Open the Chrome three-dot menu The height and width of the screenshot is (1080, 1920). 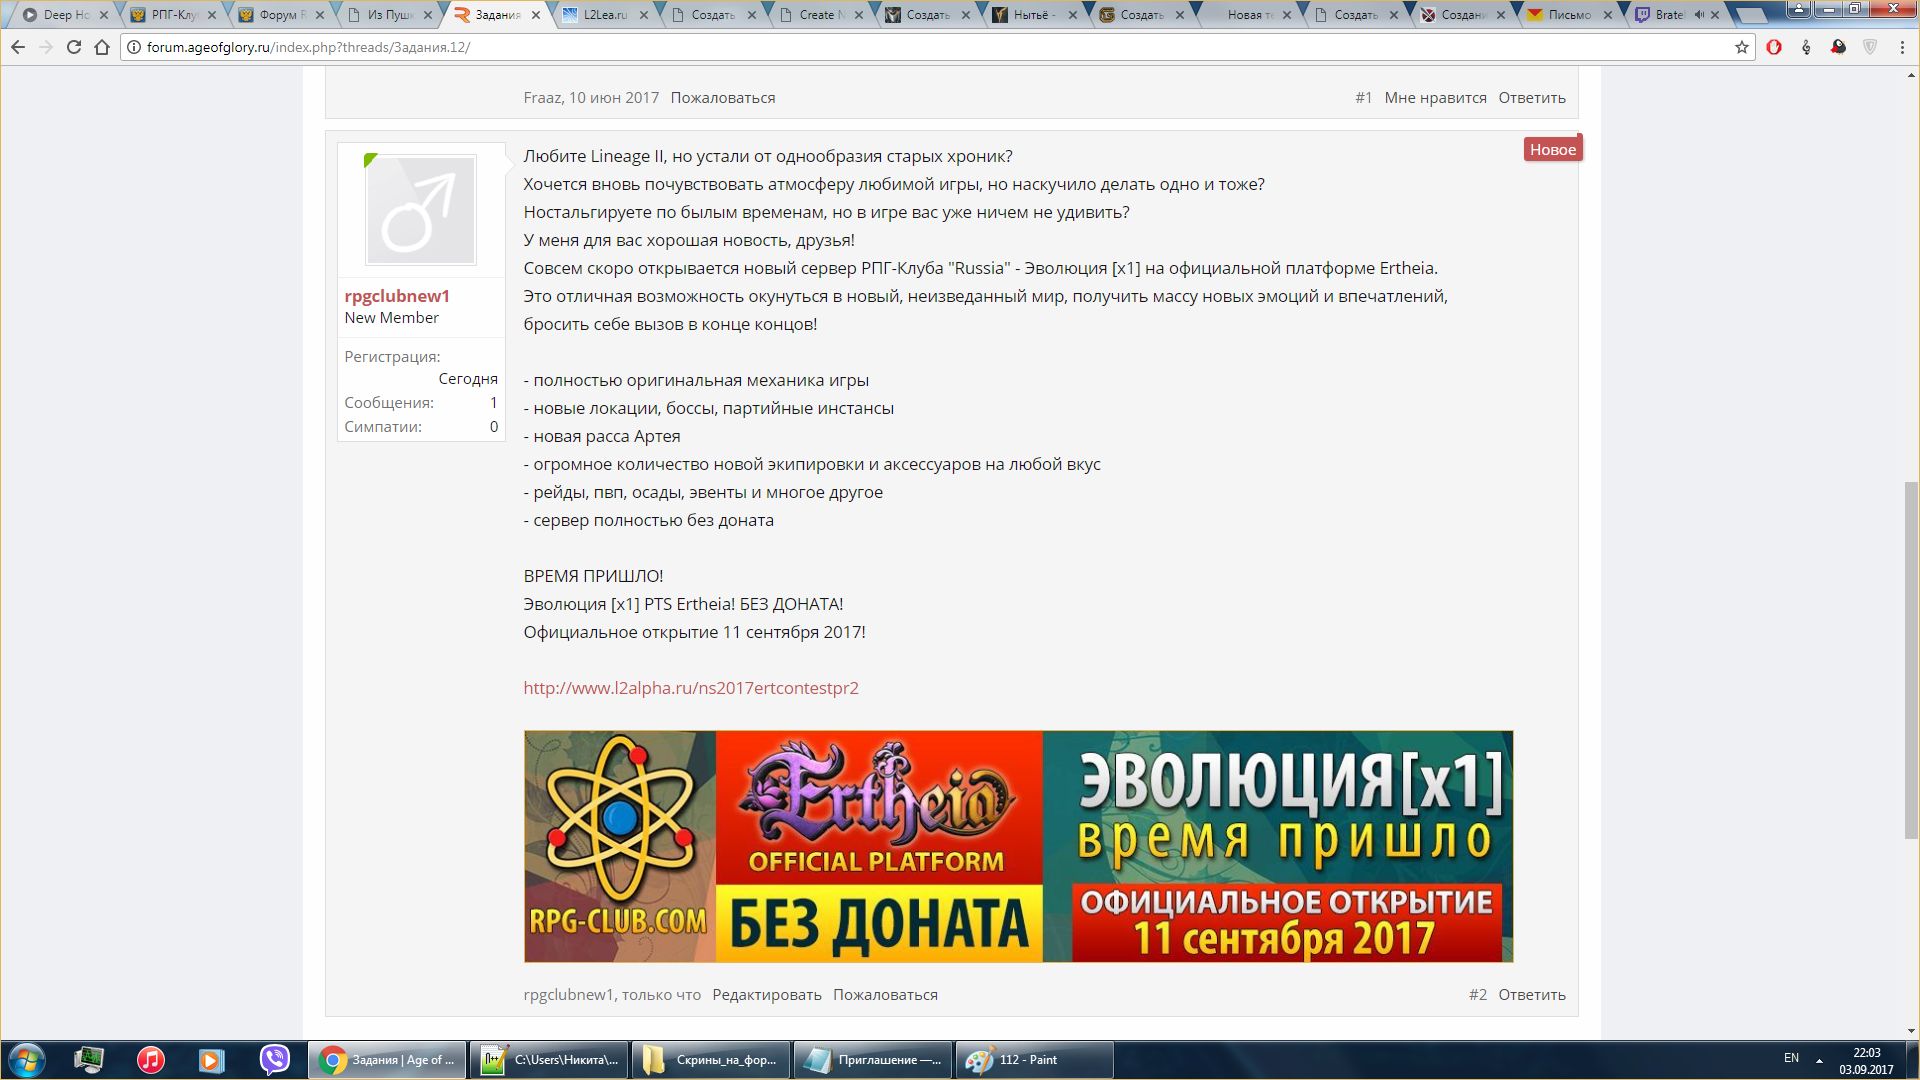click(1902, 47)
